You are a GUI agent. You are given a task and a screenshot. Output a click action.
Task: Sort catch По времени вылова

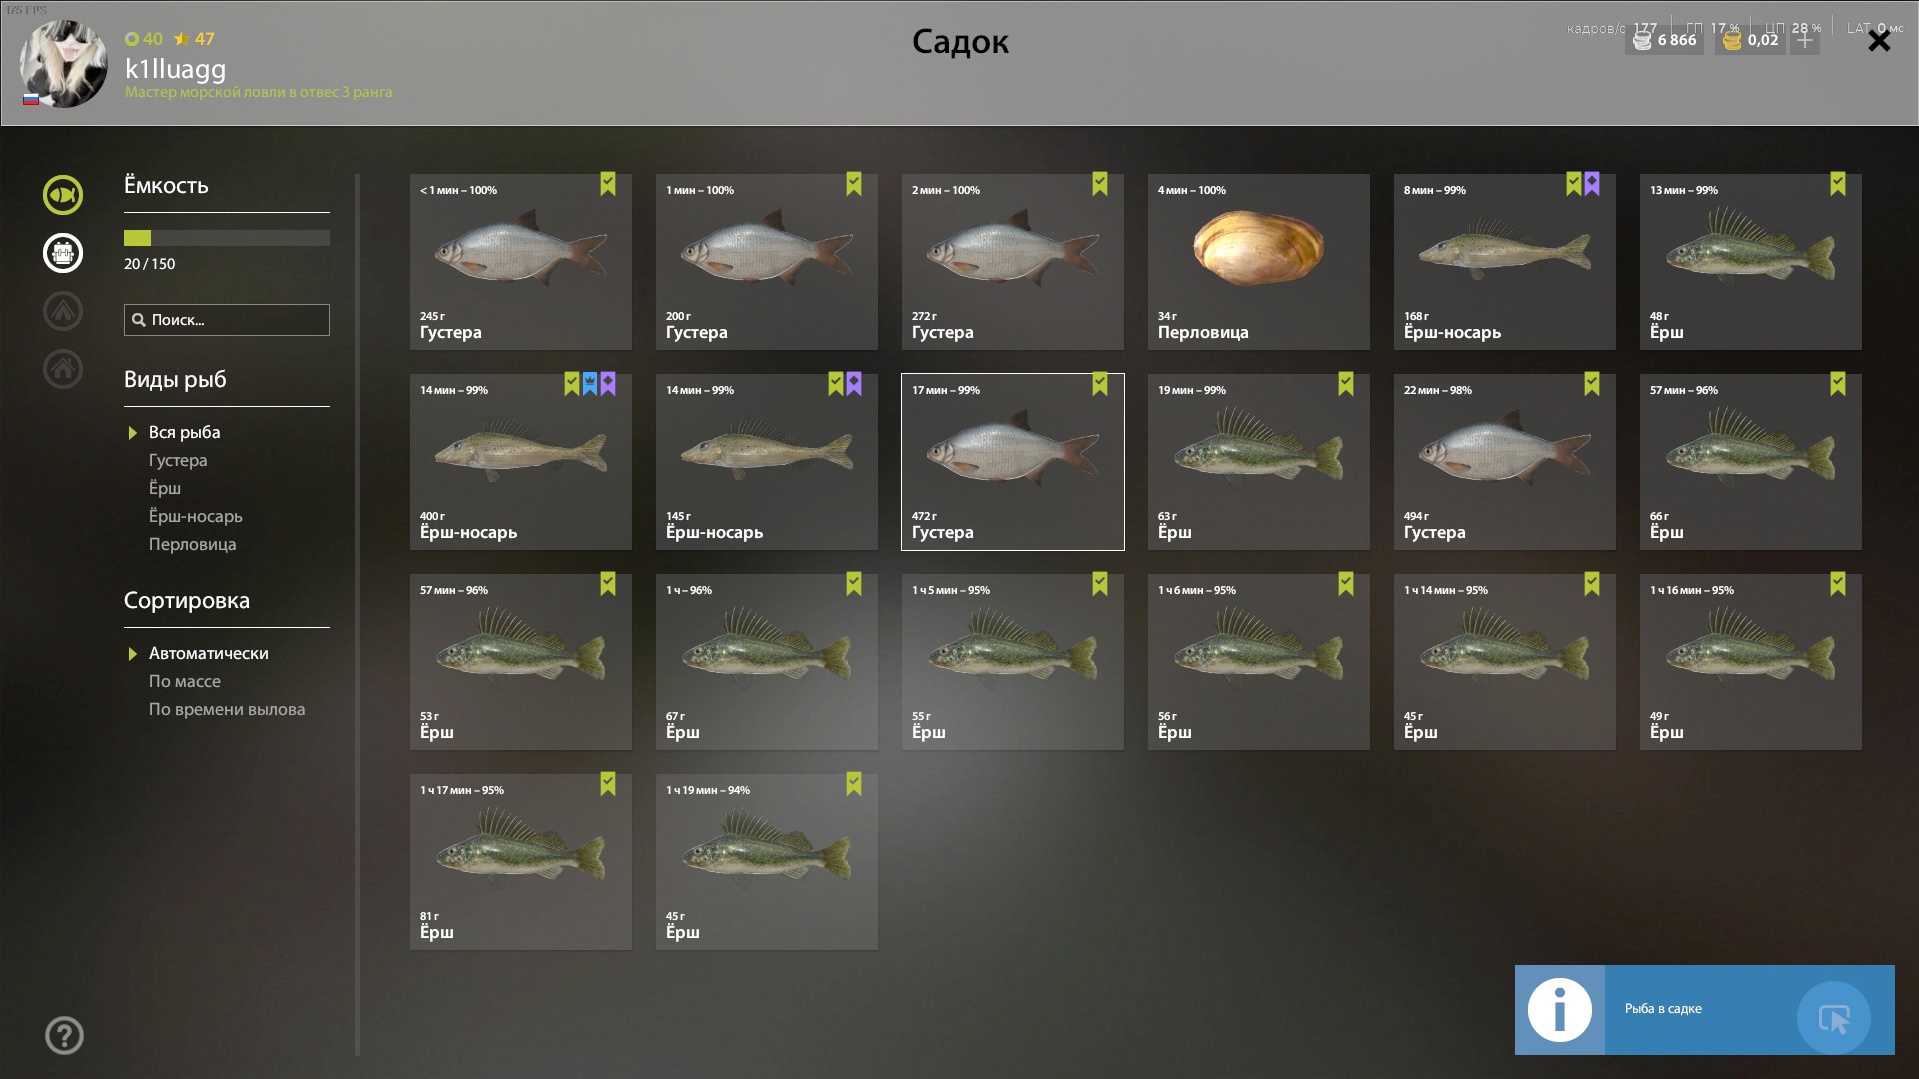tap(227, 709)
